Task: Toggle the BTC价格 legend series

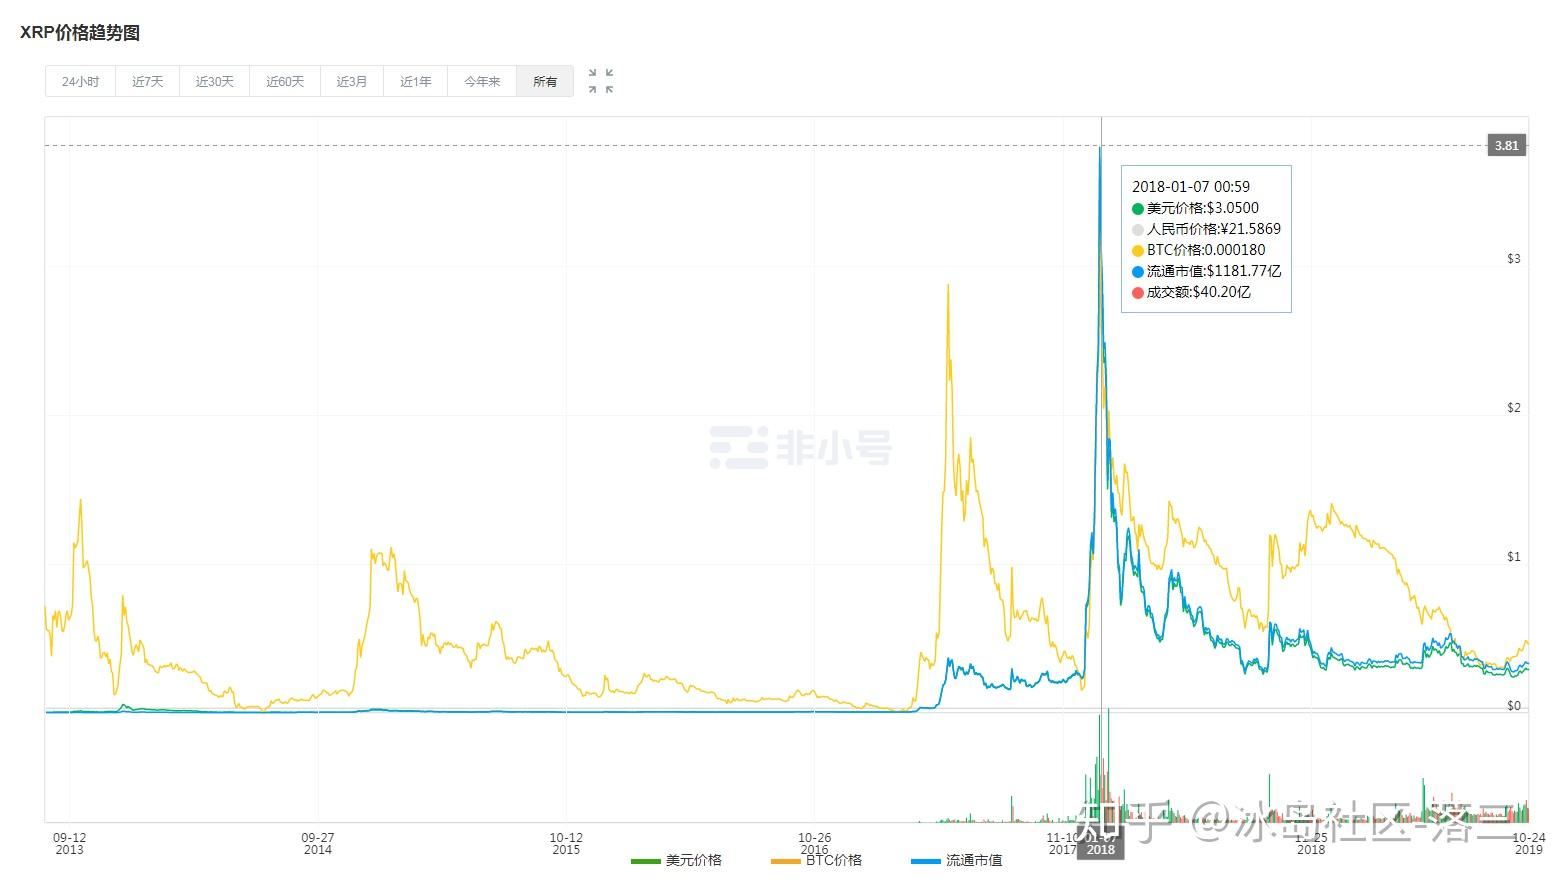Action: click(x=816, y=860)
